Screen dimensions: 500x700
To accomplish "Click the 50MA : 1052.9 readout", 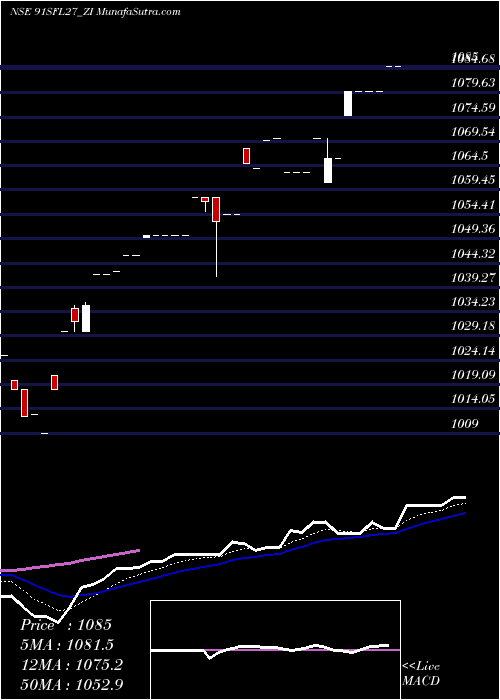I will [x=71, y=684].
